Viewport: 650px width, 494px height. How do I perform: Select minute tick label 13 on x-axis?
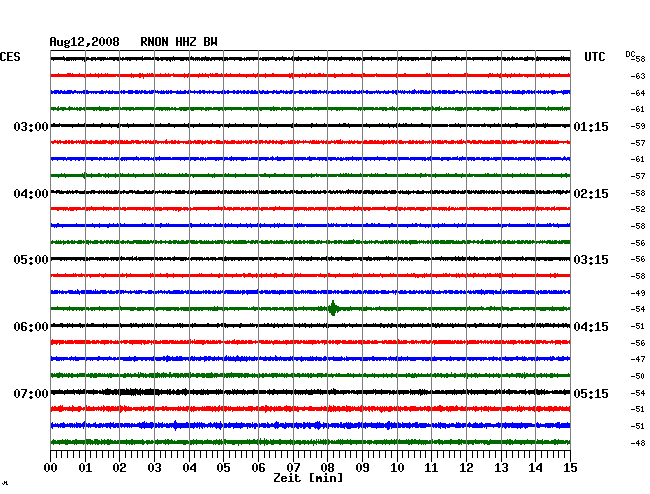501,467
